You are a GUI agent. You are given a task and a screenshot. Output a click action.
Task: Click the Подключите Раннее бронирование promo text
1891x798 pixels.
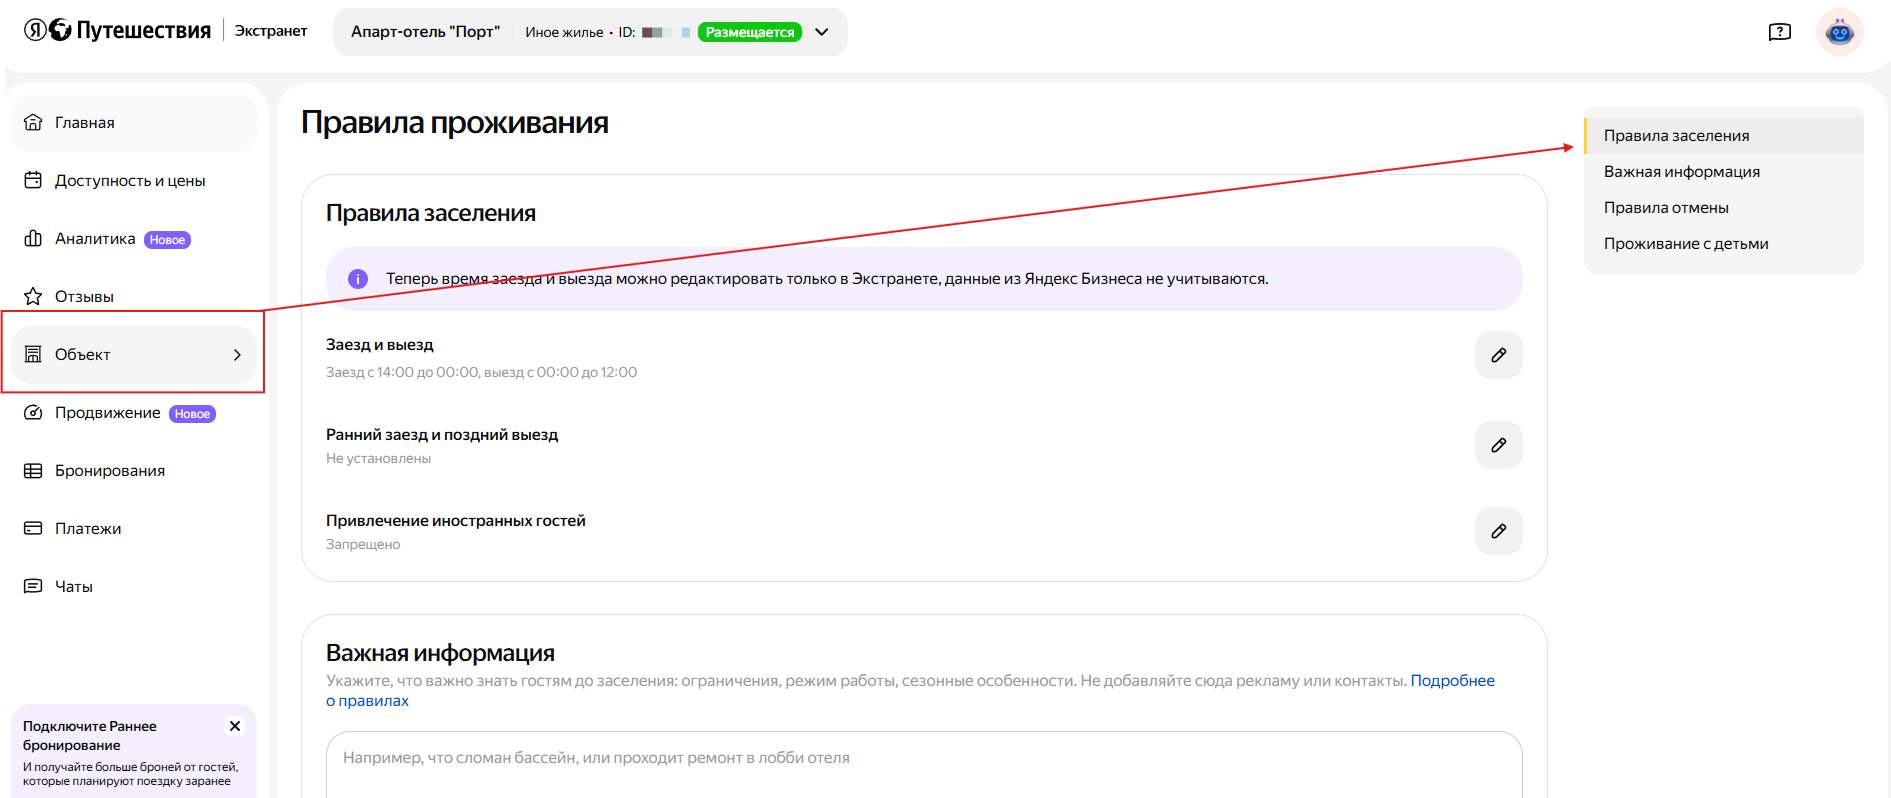tap(90, 736)
